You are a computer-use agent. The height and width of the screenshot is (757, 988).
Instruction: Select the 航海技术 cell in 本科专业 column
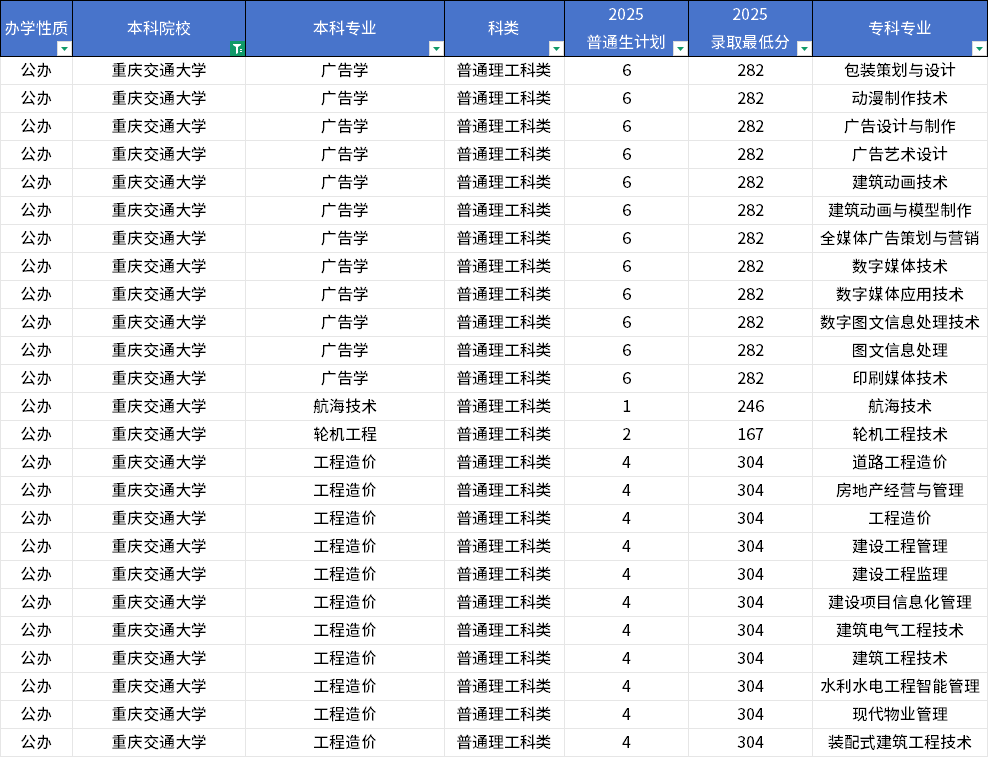tap(344, 406)
